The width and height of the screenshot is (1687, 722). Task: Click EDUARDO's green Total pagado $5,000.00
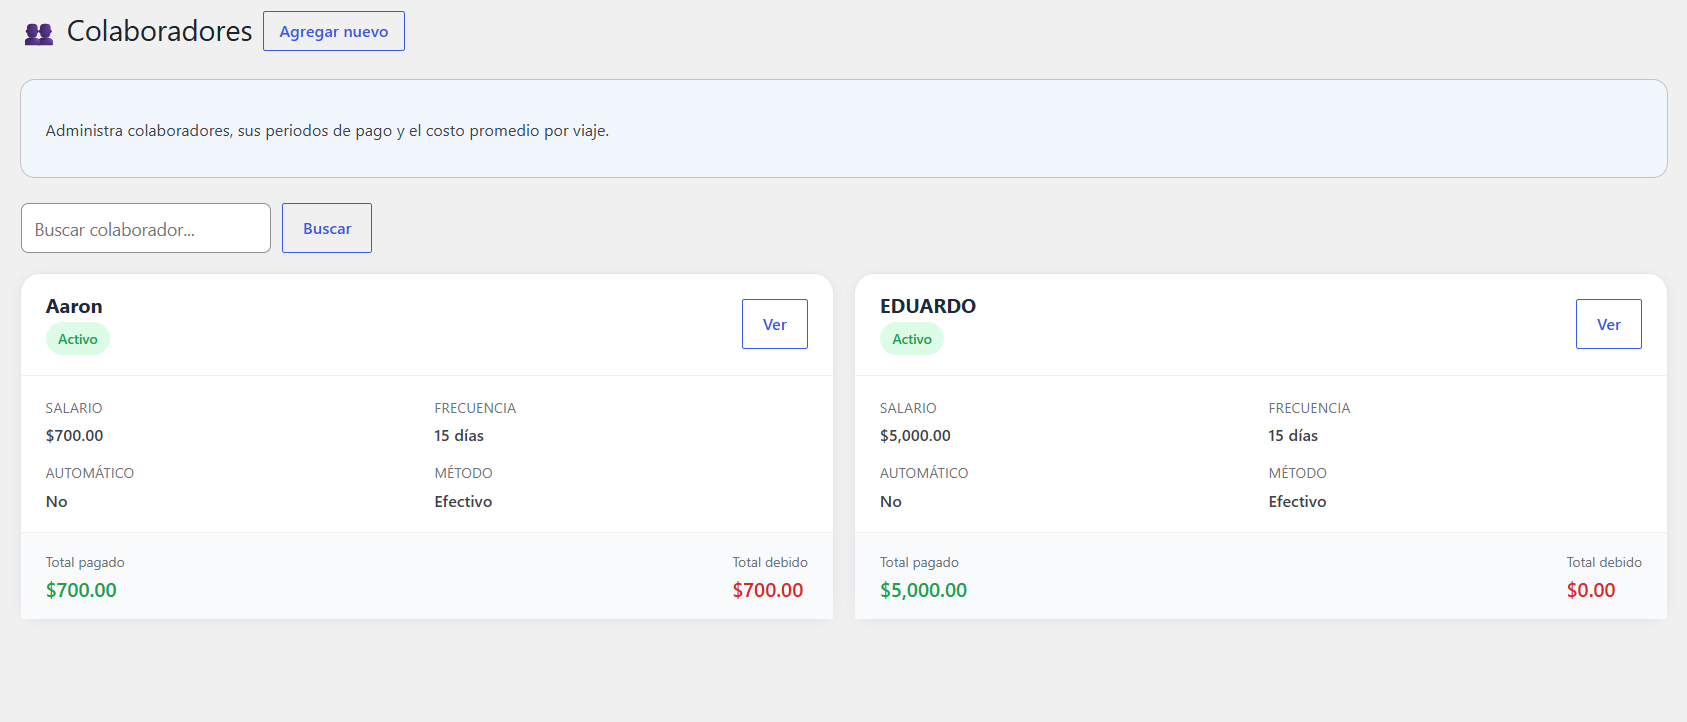(923, 590)
